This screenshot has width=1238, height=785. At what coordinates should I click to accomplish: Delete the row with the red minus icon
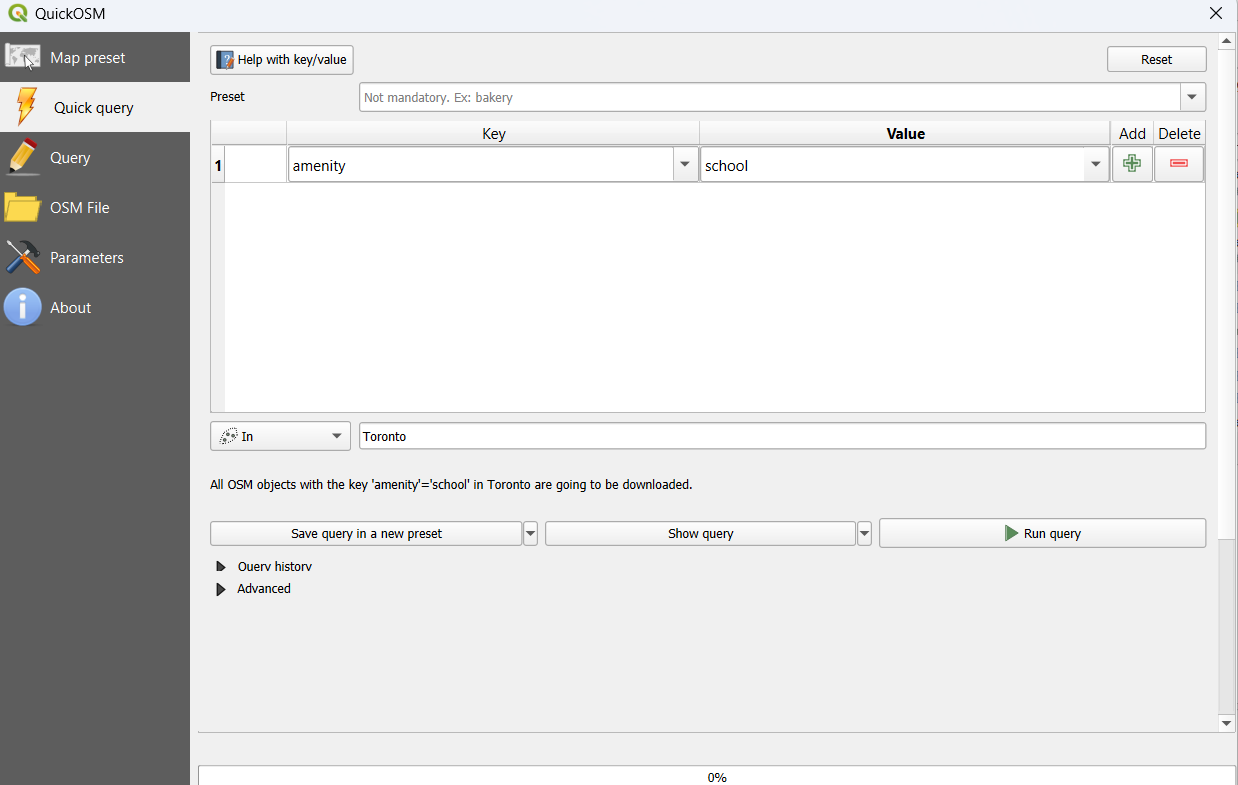(x=1179, y=164)
